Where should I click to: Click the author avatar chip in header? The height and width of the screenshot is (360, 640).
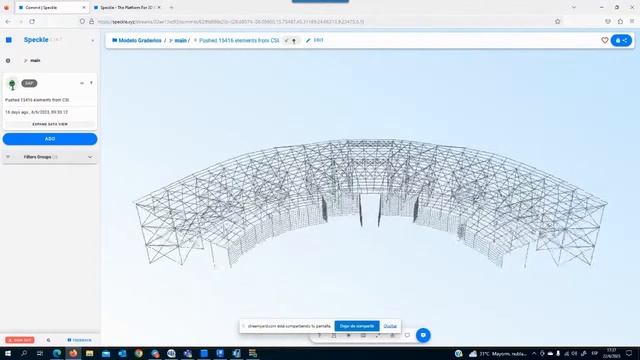[291, 40]
